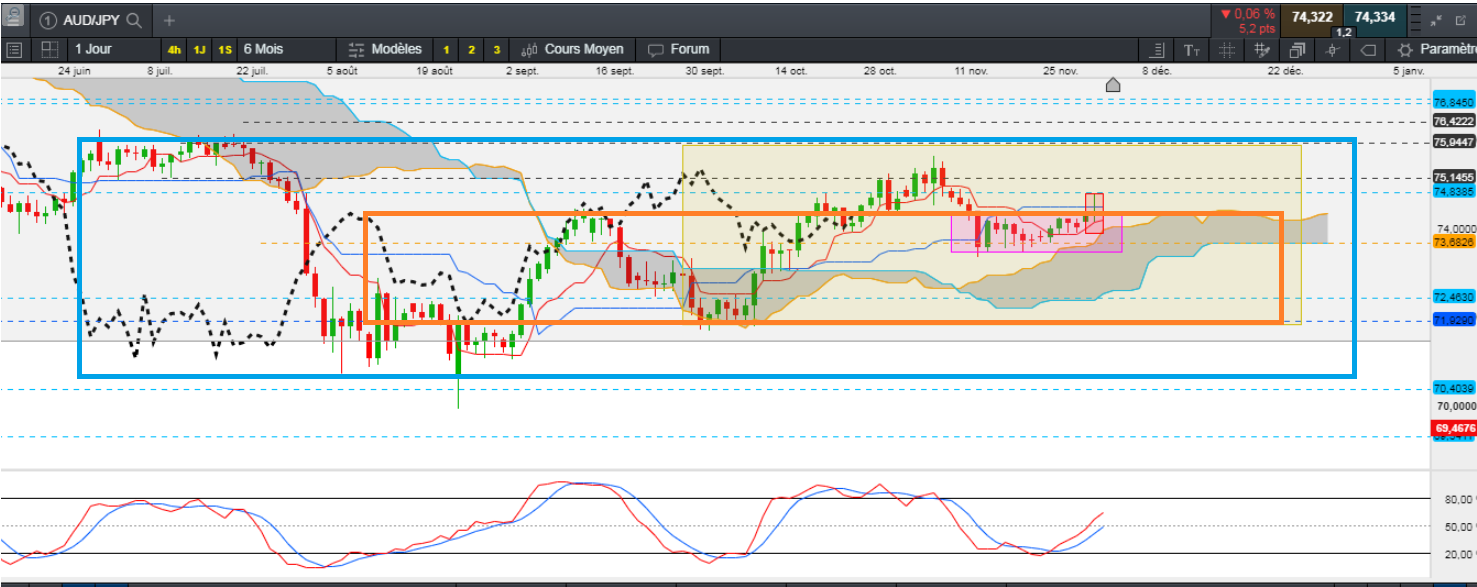Open Paramètres chart settings
The width and height of the screenshot is (1477, 587).
1436,49
